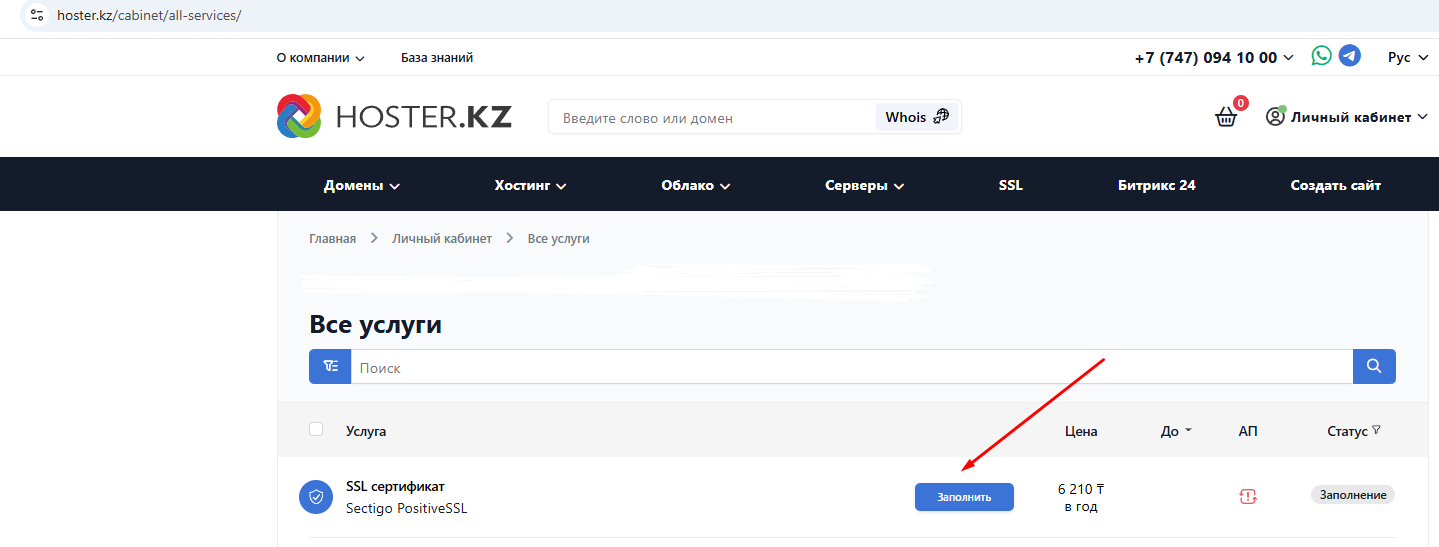
Task: Open the База знаний link
Action: coord(437,58)
